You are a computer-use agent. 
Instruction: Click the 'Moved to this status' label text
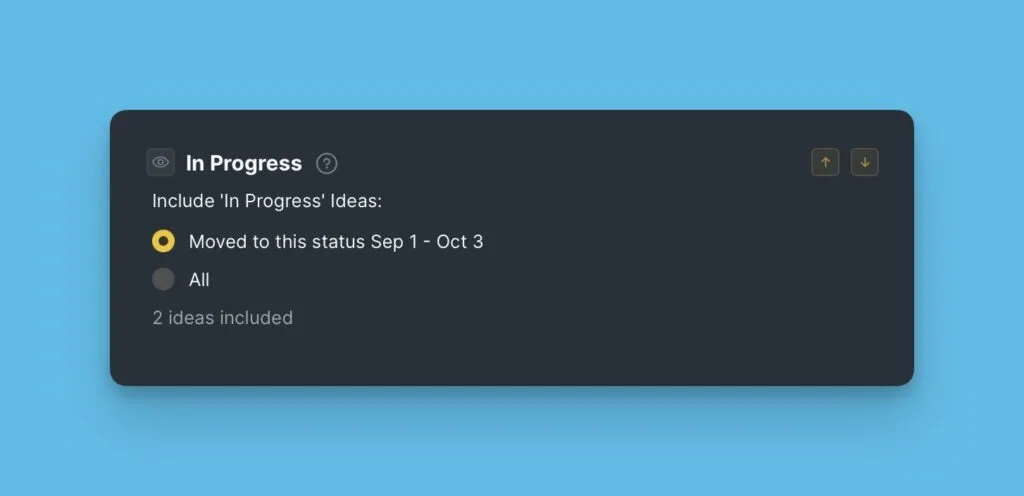pos(277,241)
